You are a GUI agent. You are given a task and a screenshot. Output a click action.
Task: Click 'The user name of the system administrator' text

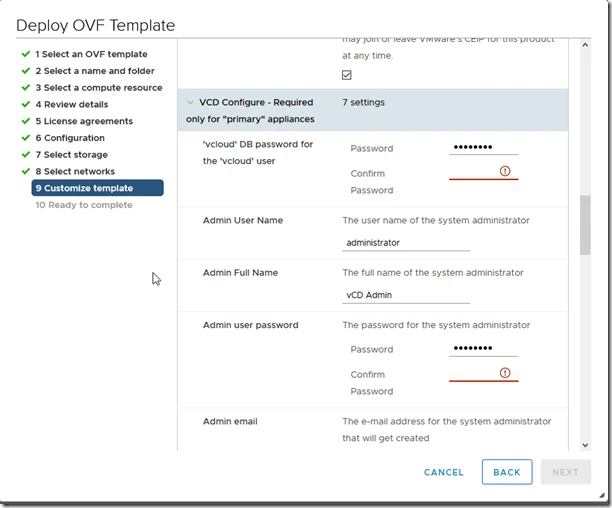point(436,220)
